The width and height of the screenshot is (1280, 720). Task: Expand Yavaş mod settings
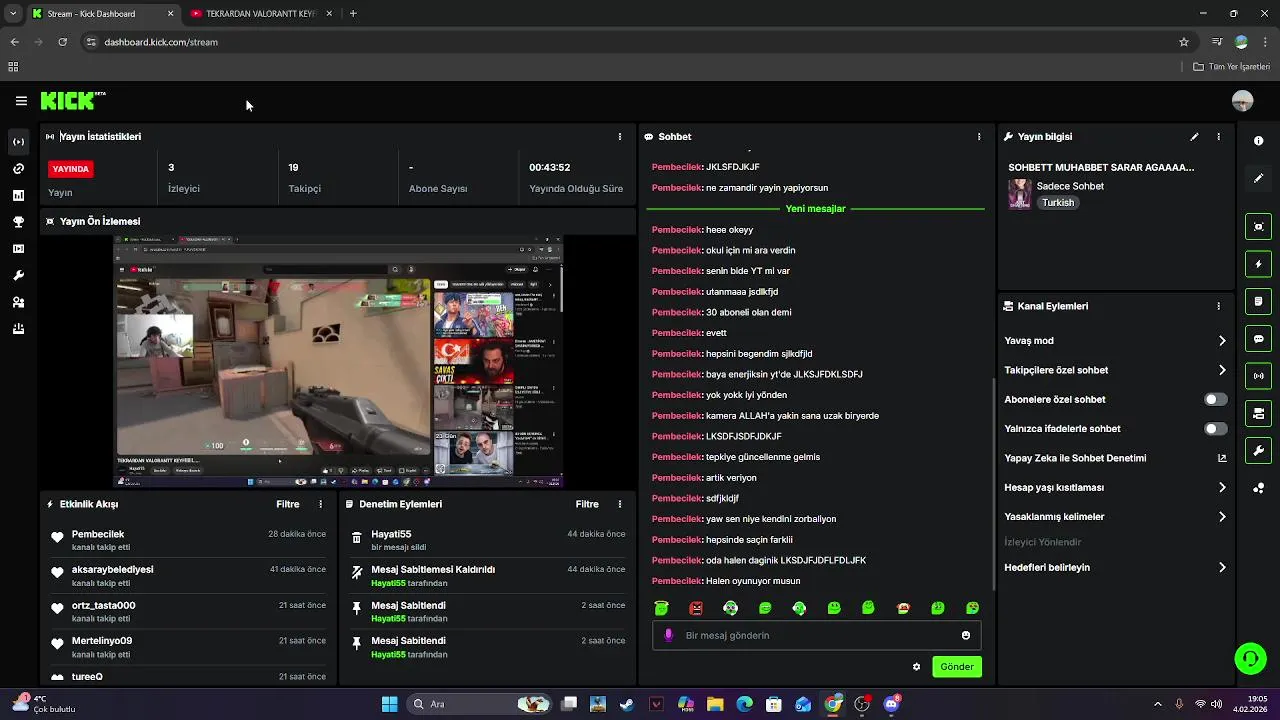(x=1222, y=341)
